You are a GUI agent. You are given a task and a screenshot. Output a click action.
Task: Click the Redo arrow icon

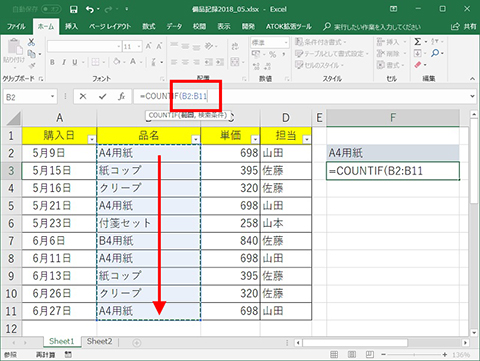click(108, 9)
